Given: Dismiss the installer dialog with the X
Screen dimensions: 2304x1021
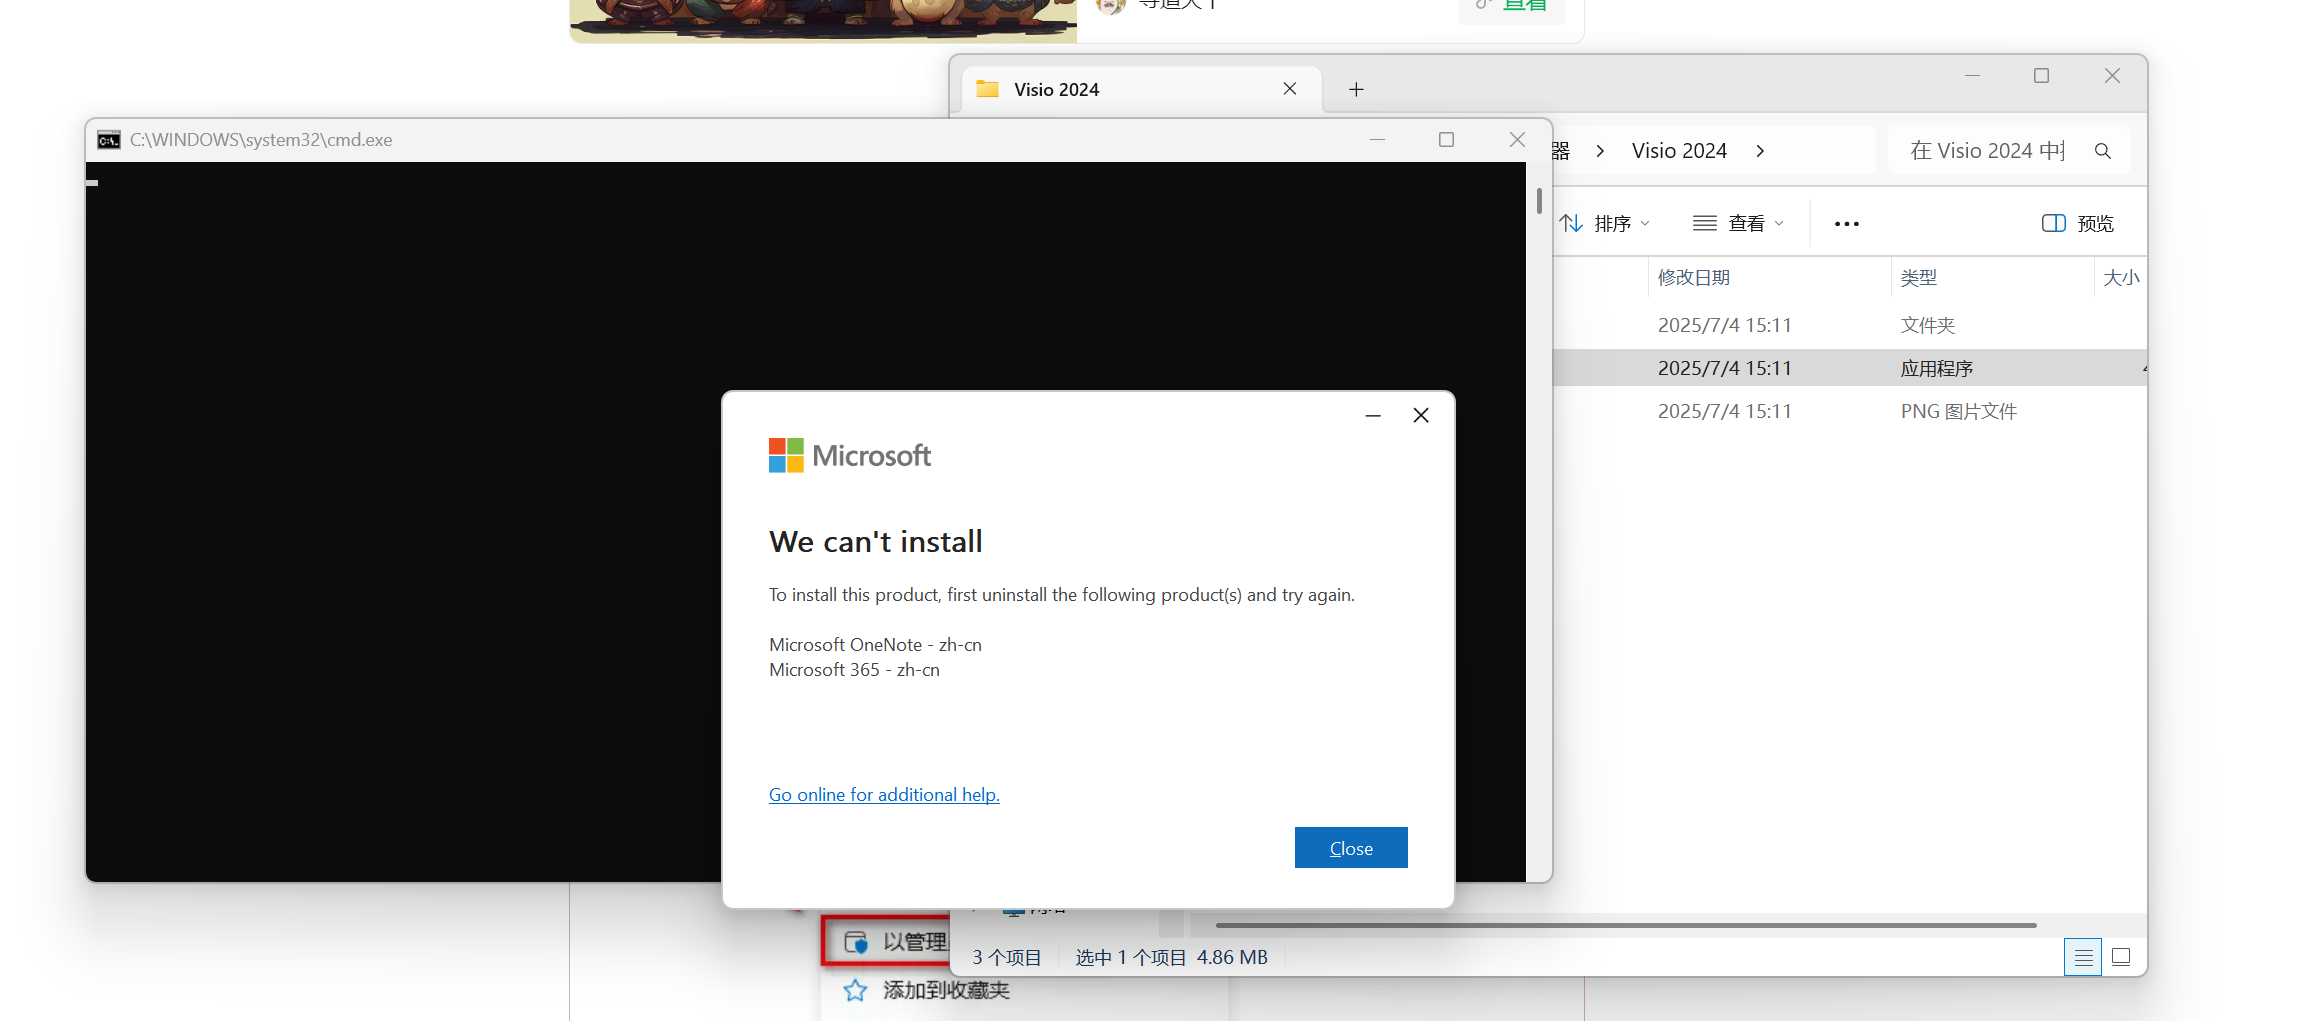Looking at the screenshot, I should tap(1421, 415).
